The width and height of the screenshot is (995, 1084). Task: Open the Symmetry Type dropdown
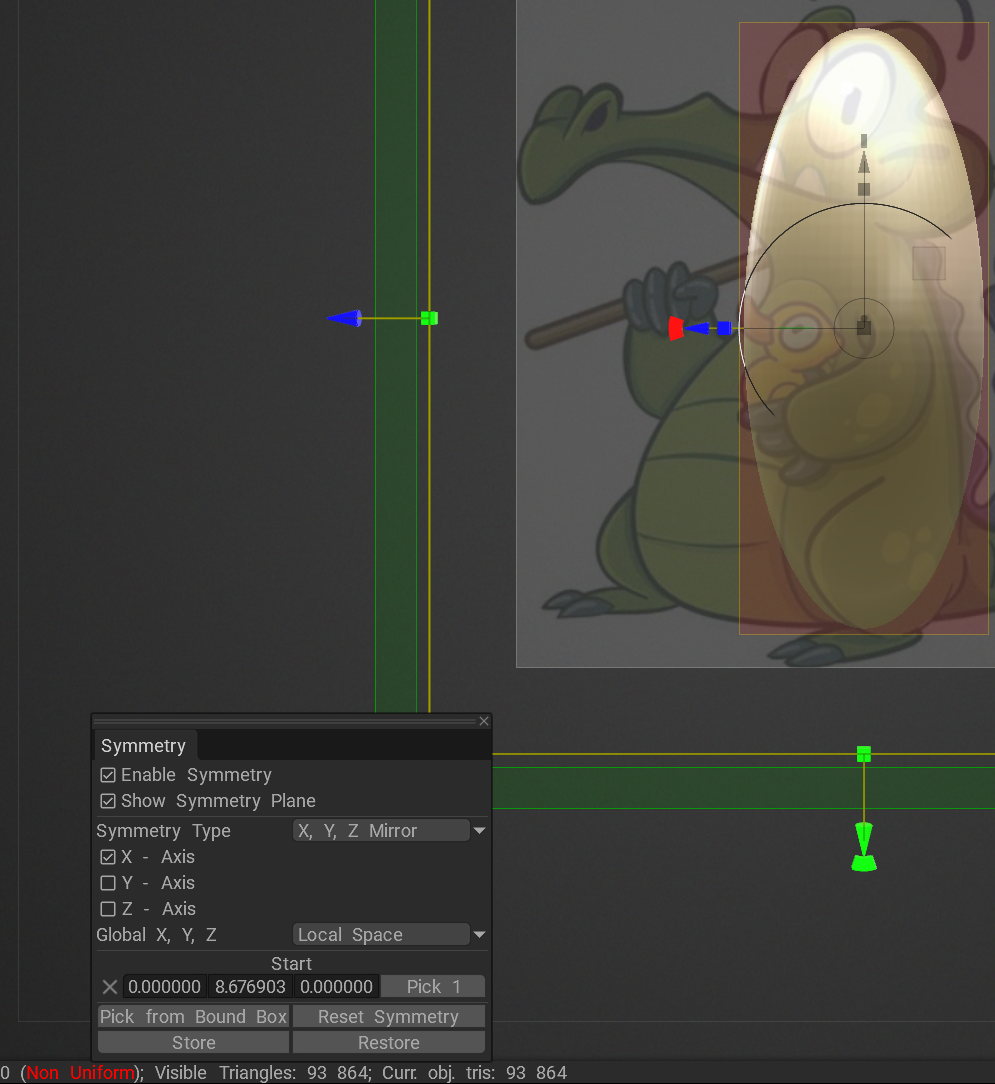tap(389, 831)
